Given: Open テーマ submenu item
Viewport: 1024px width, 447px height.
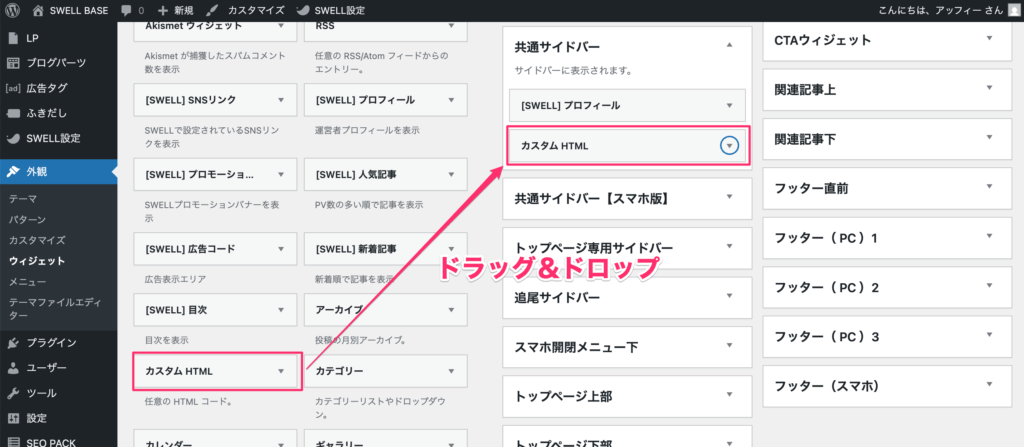Looking at the screenshot, I should click(x=23, y=199).
